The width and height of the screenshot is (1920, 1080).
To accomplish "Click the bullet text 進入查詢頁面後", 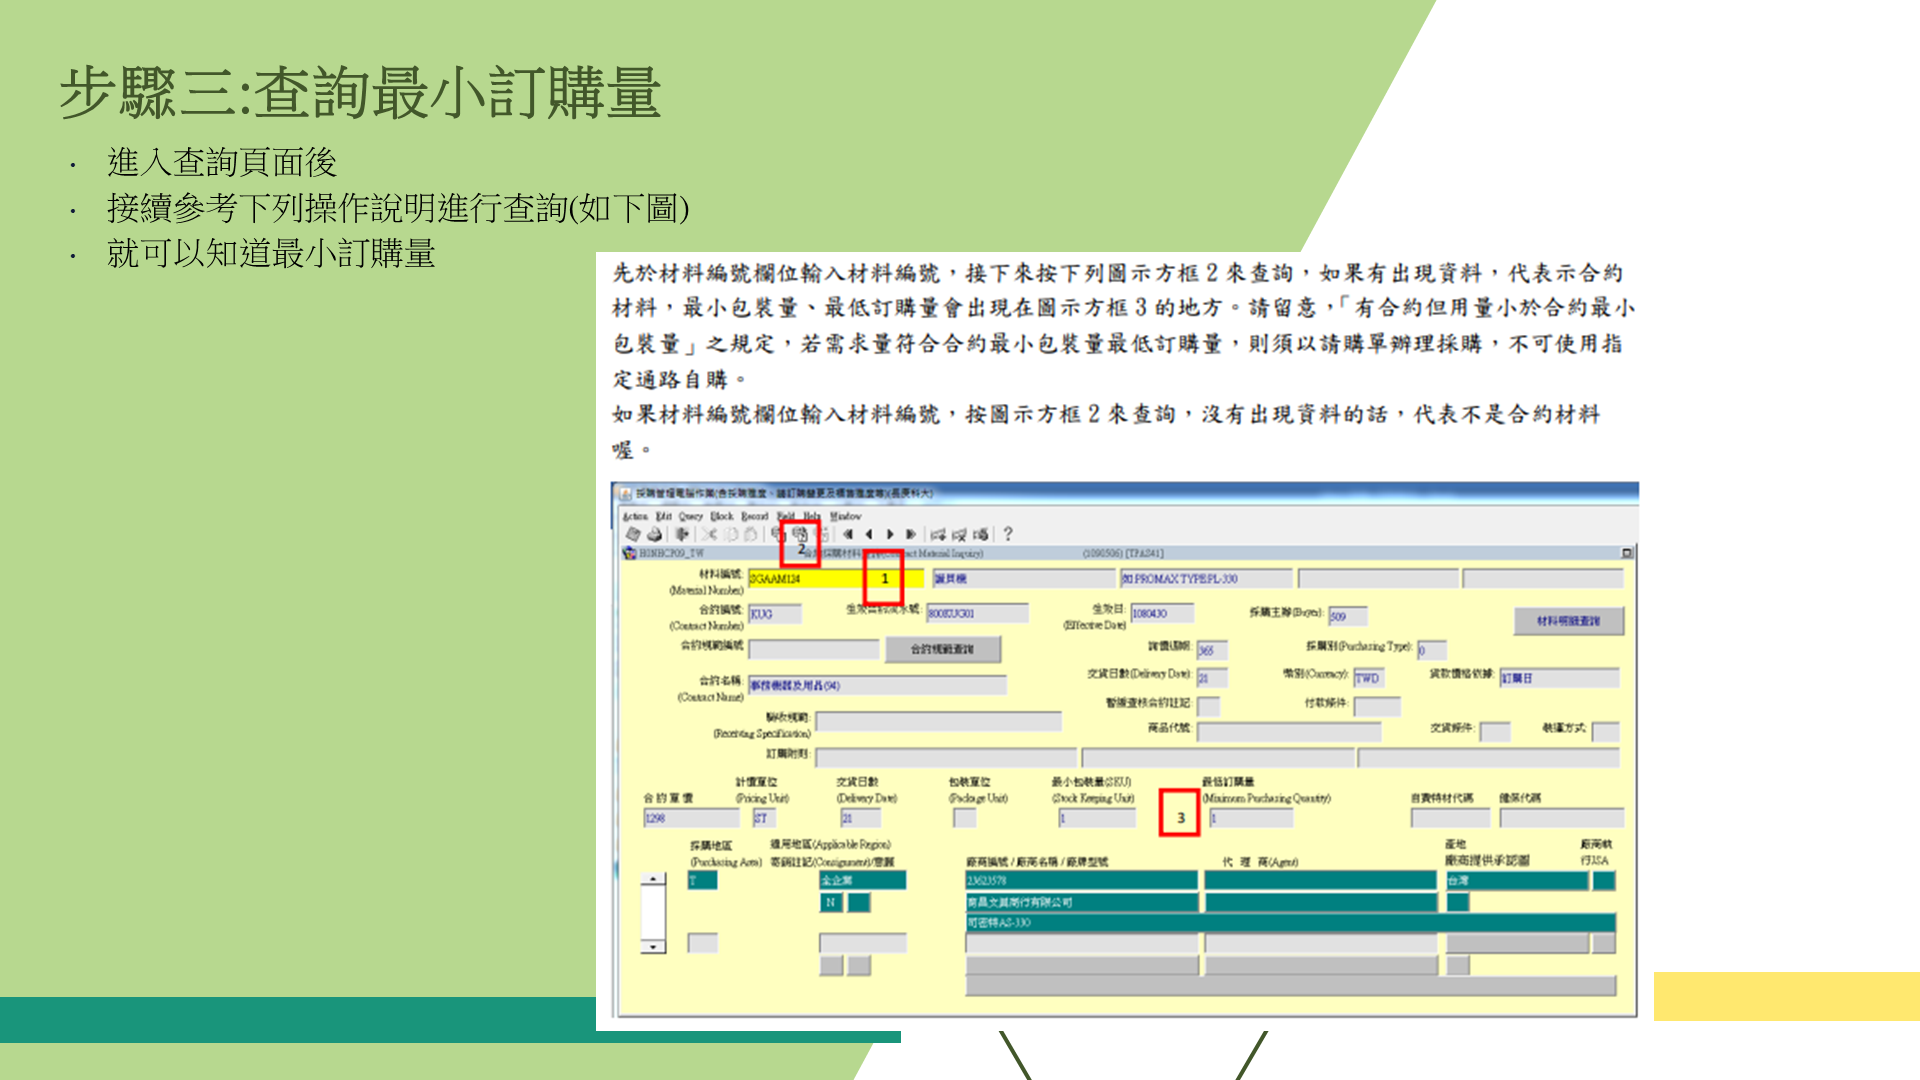I will click(222, 162).
